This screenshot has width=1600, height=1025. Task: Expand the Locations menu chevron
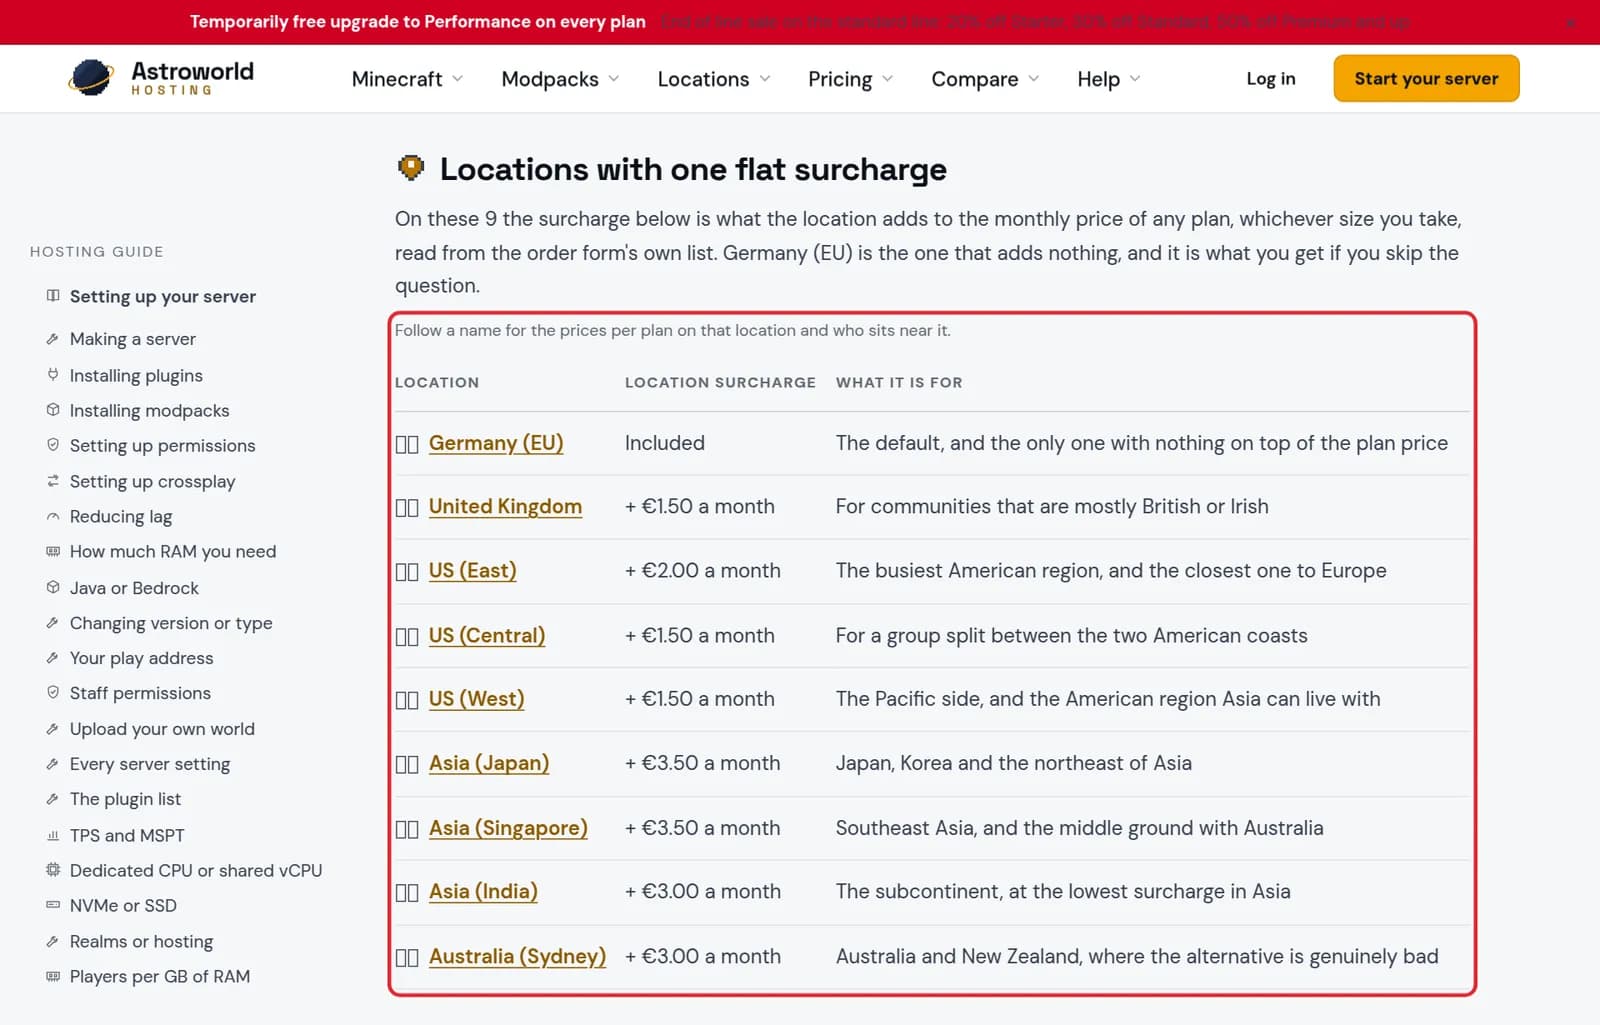click(x=765, y=78)
